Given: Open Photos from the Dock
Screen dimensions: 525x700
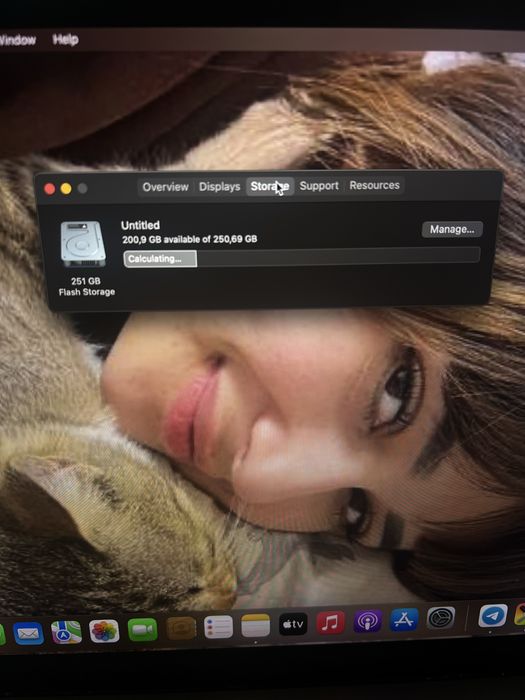Looking at the screenshot, I should click(104, 631).
